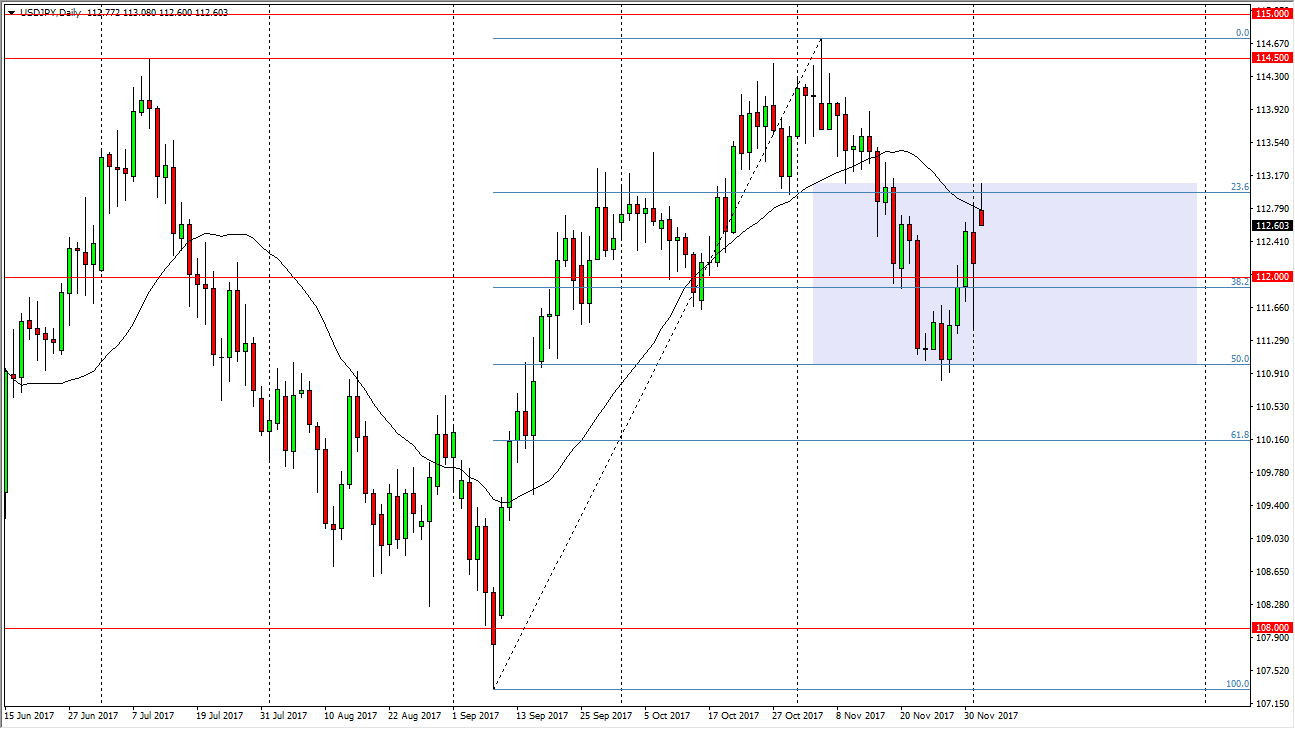Click the 112.410 price scale value
Image resolution: width=1295 pixels, height=729 pixels.
(x=1274, y=242)
